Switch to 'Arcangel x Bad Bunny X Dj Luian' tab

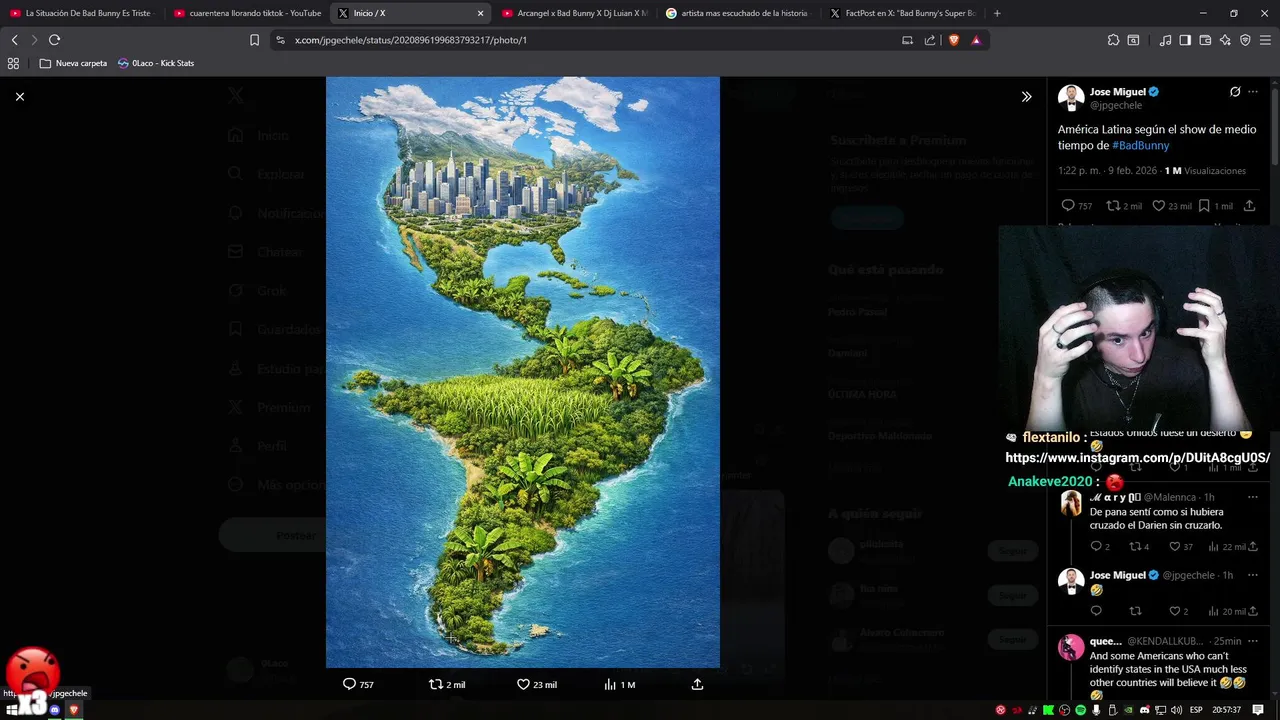574,13
